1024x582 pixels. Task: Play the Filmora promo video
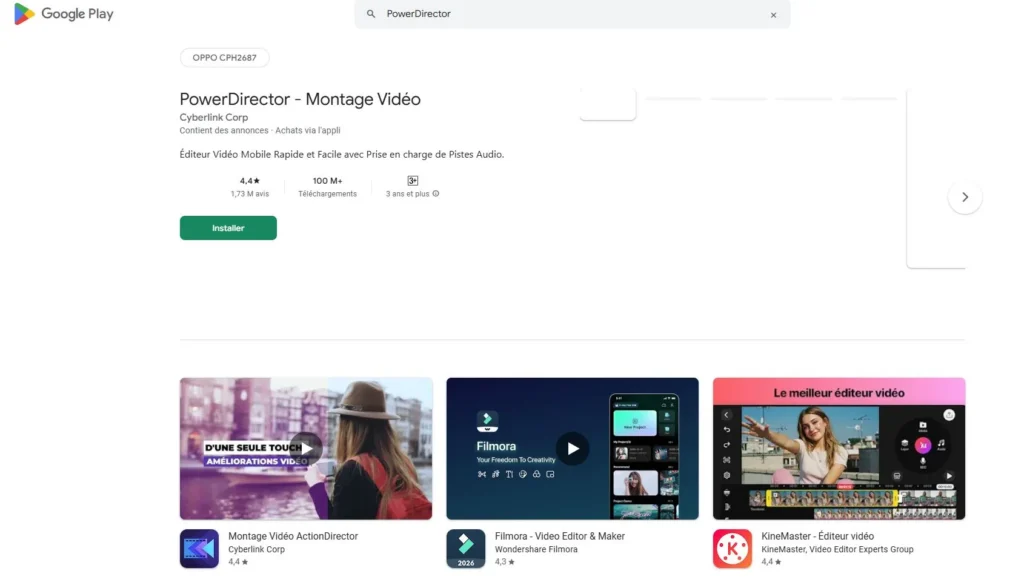tap(573, 448)
